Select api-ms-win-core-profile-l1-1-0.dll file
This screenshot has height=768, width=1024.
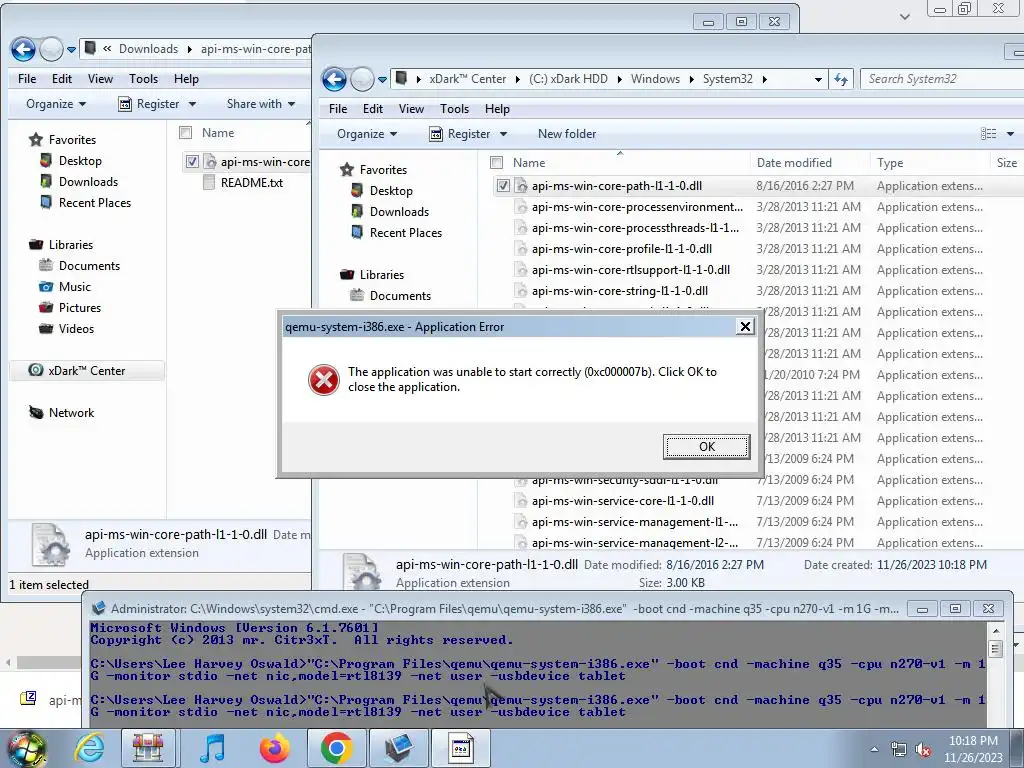622,249
